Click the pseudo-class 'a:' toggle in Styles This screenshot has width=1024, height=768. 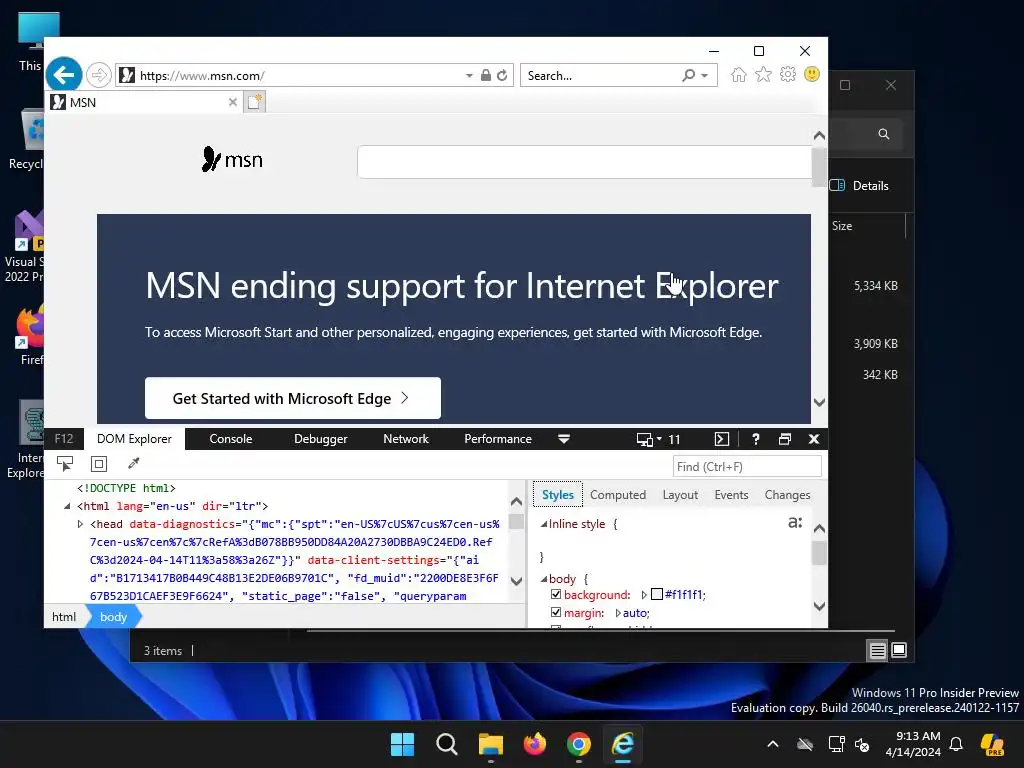tap(795, 522)
